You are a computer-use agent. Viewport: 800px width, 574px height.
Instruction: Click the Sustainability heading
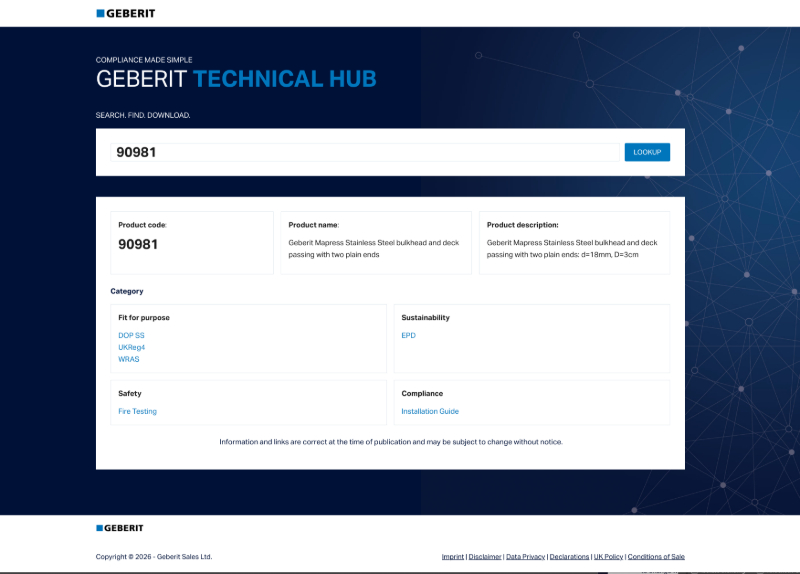tap(426, 317)
